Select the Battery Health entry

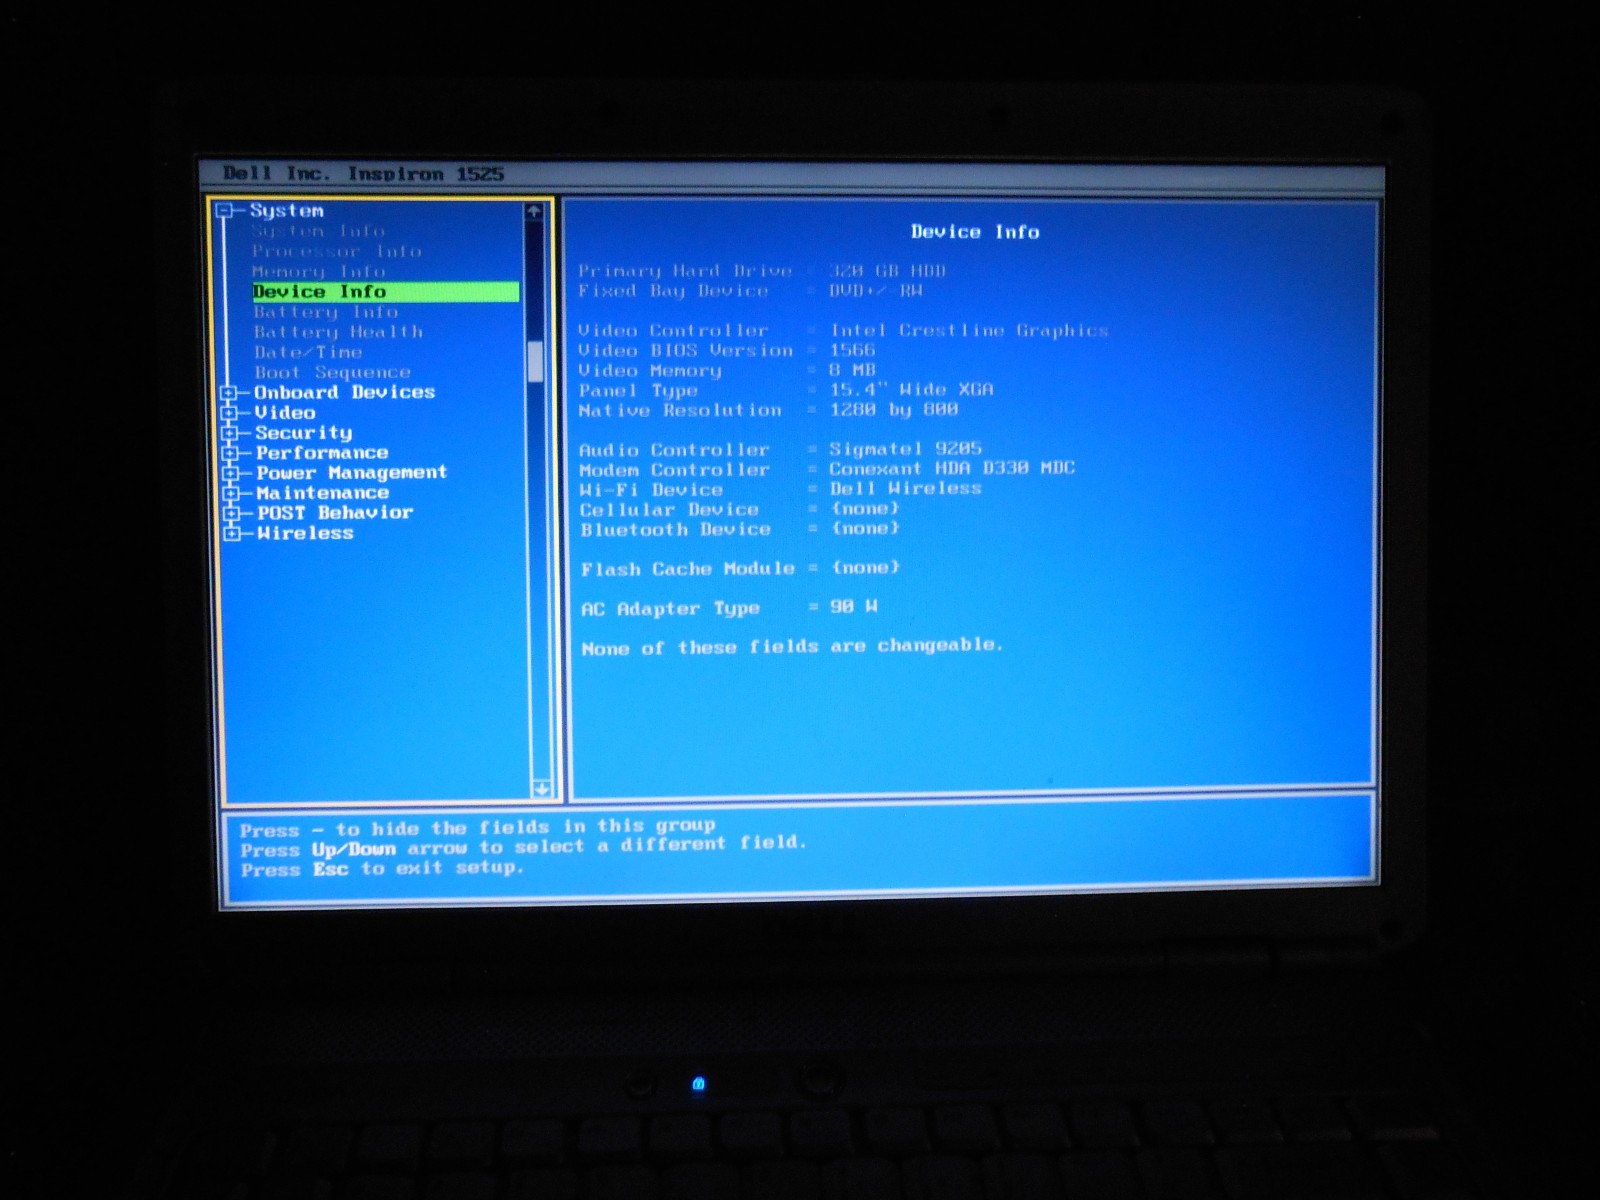tap(338, 332)
